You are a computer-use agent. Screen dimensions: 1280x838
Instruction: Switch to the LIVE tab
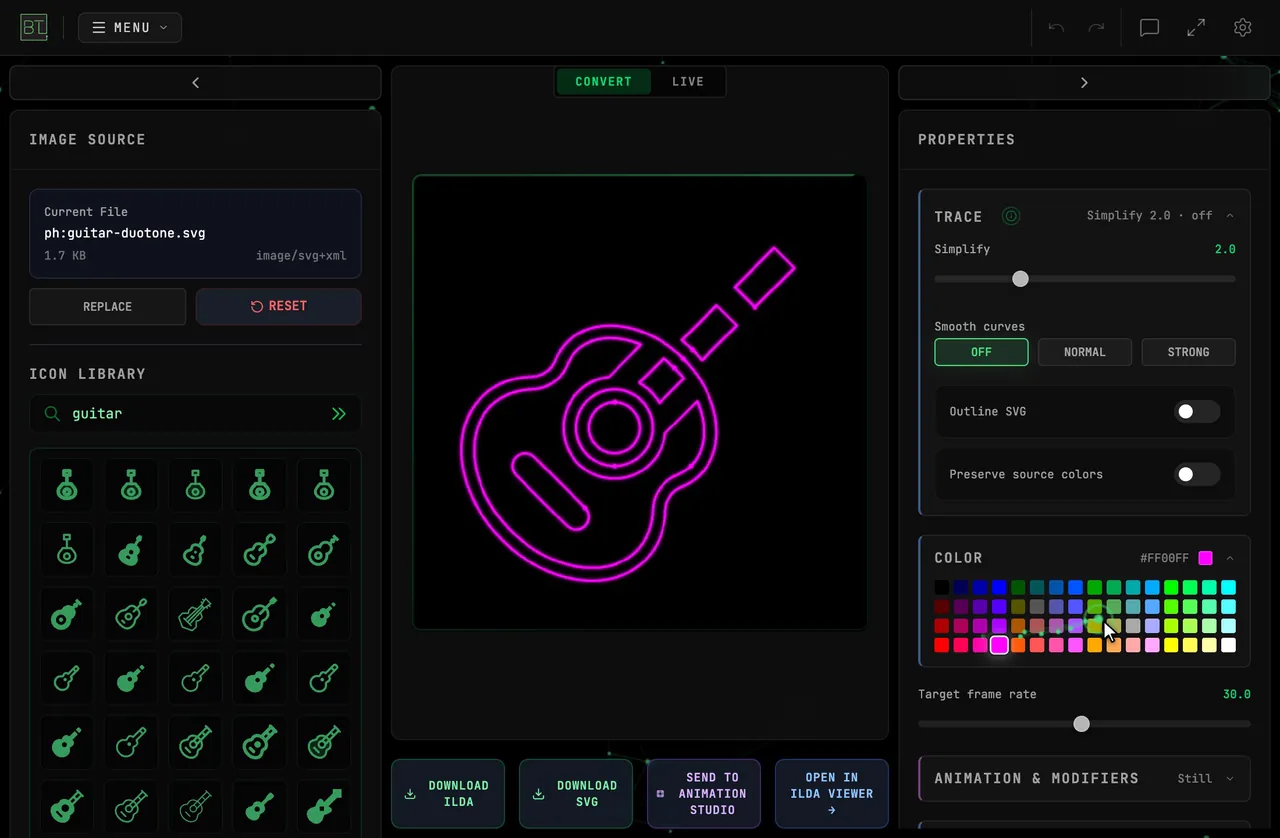(x=688, y=82)
